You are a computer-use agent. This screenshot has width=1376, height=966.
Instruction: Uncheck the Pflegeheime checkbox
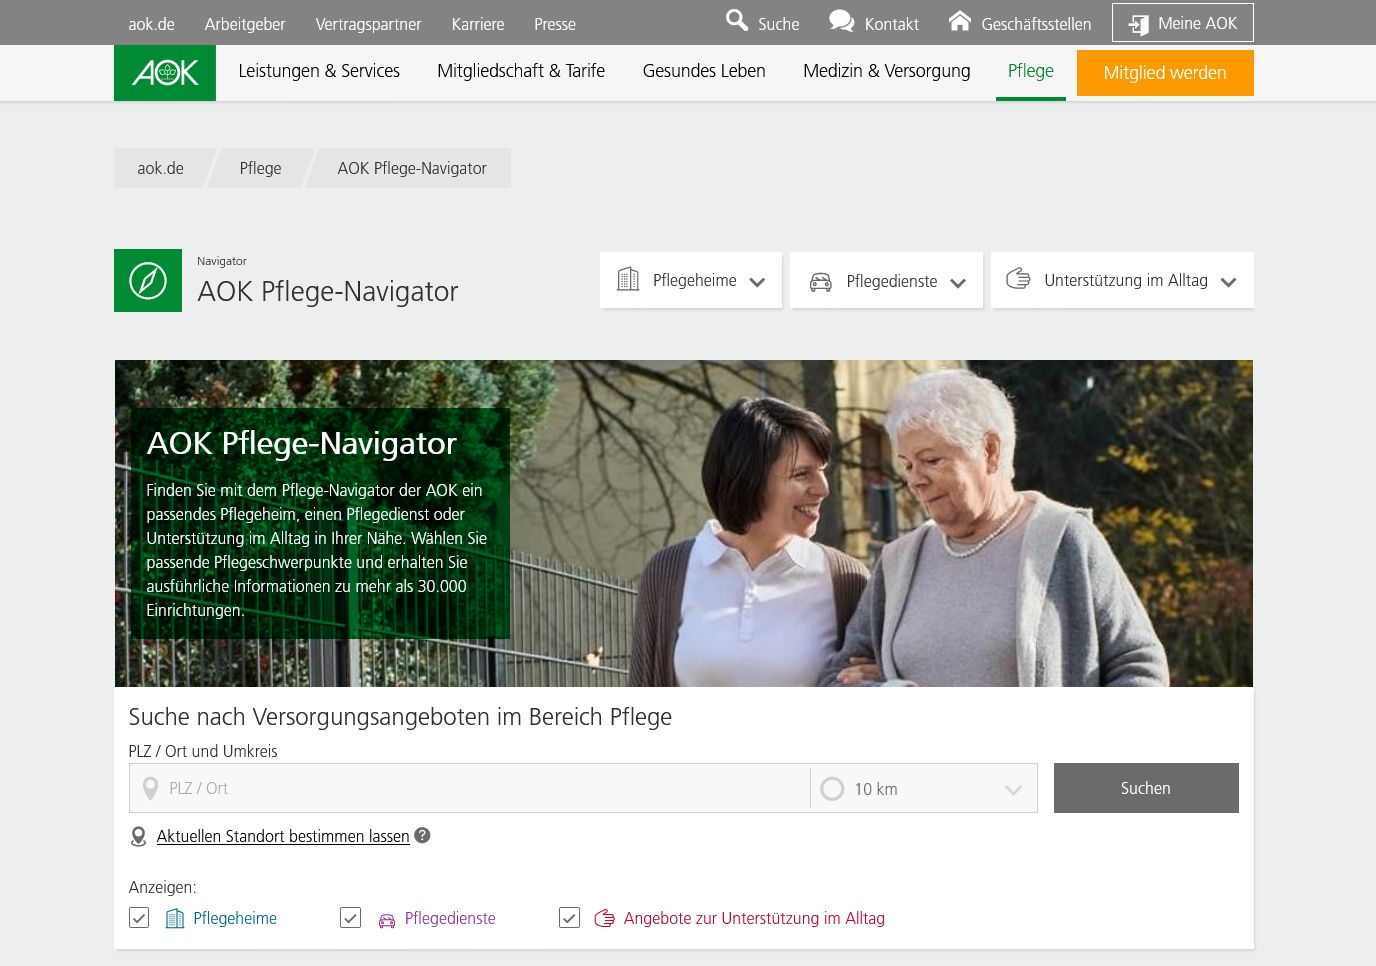pyautogui.click(x=139, y=918)
